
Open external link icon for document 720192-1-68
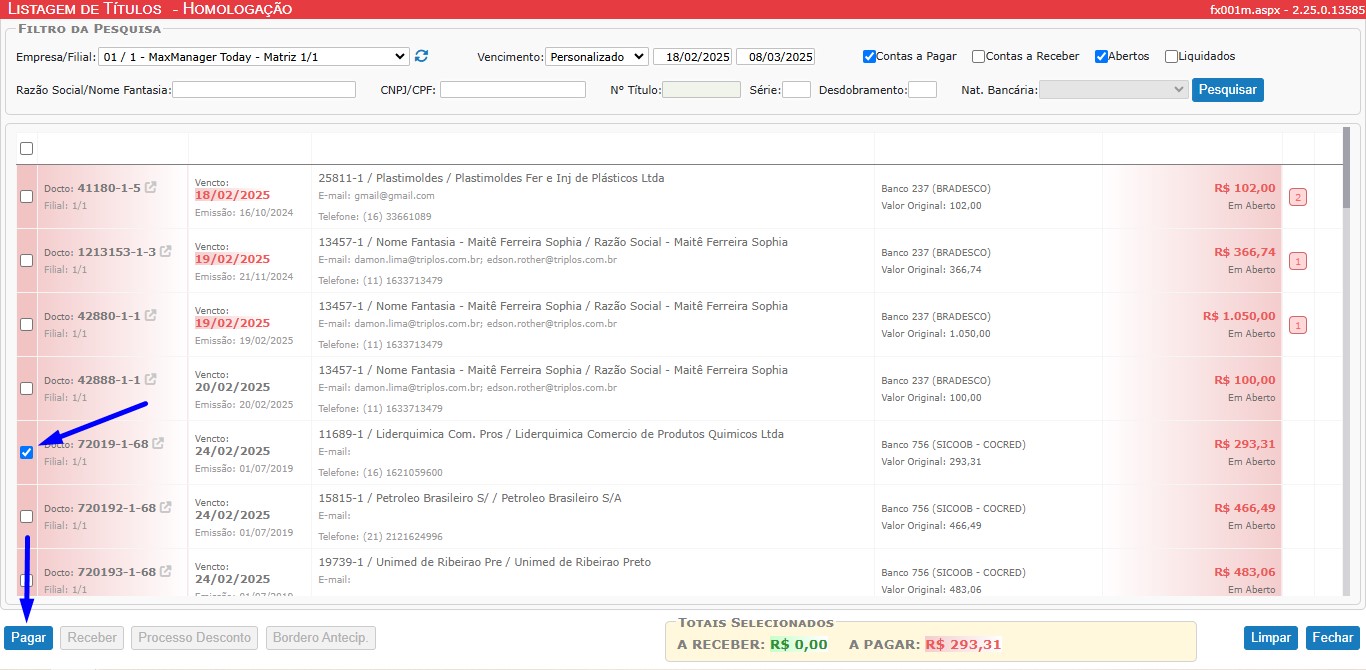(166, 507)
